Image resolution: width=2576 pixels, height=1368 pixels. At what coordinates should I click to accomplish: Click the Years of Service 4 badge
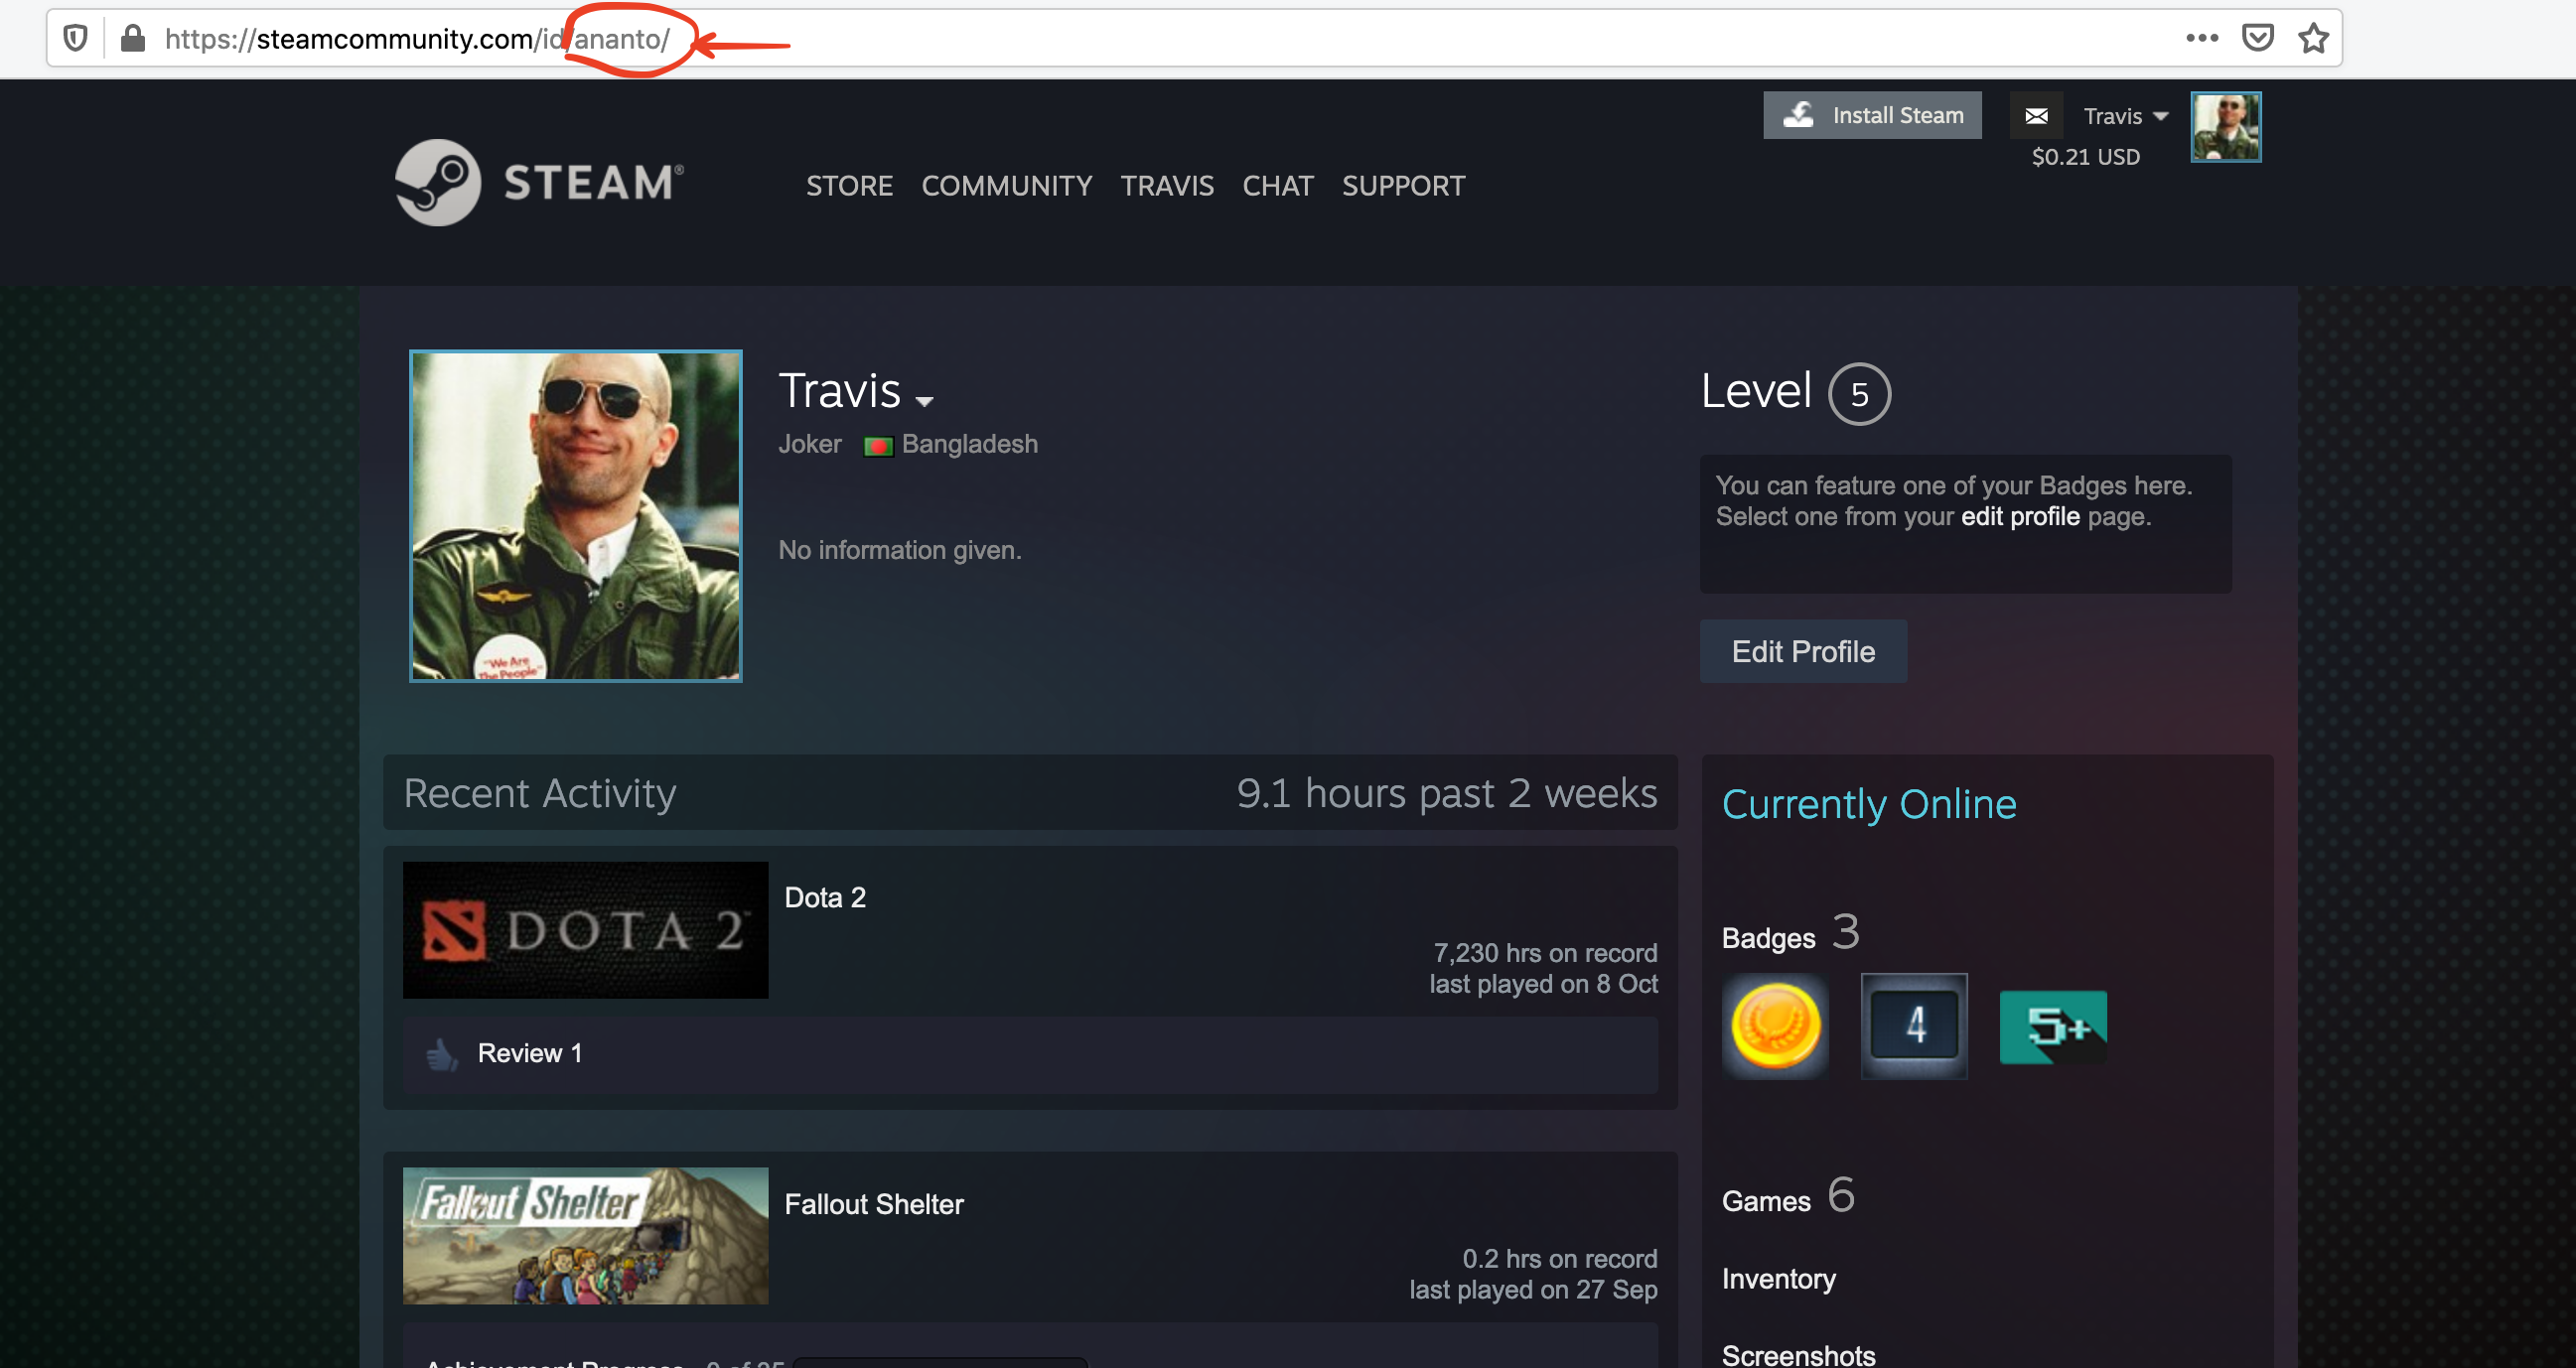[1913, 1026]
